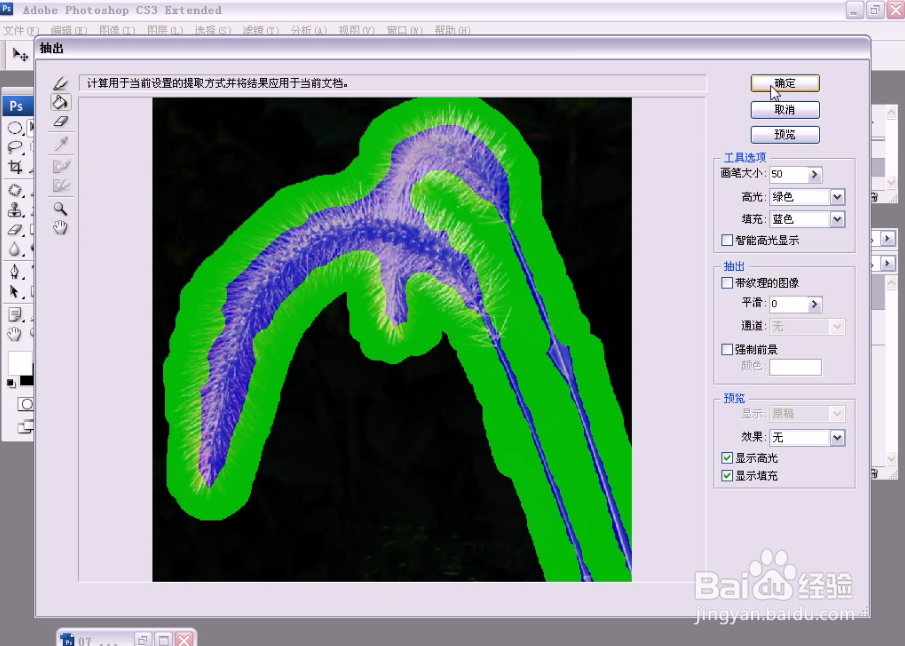Select the Pen tool in main toolbox

pyautogui.click(x=15, y=271)
